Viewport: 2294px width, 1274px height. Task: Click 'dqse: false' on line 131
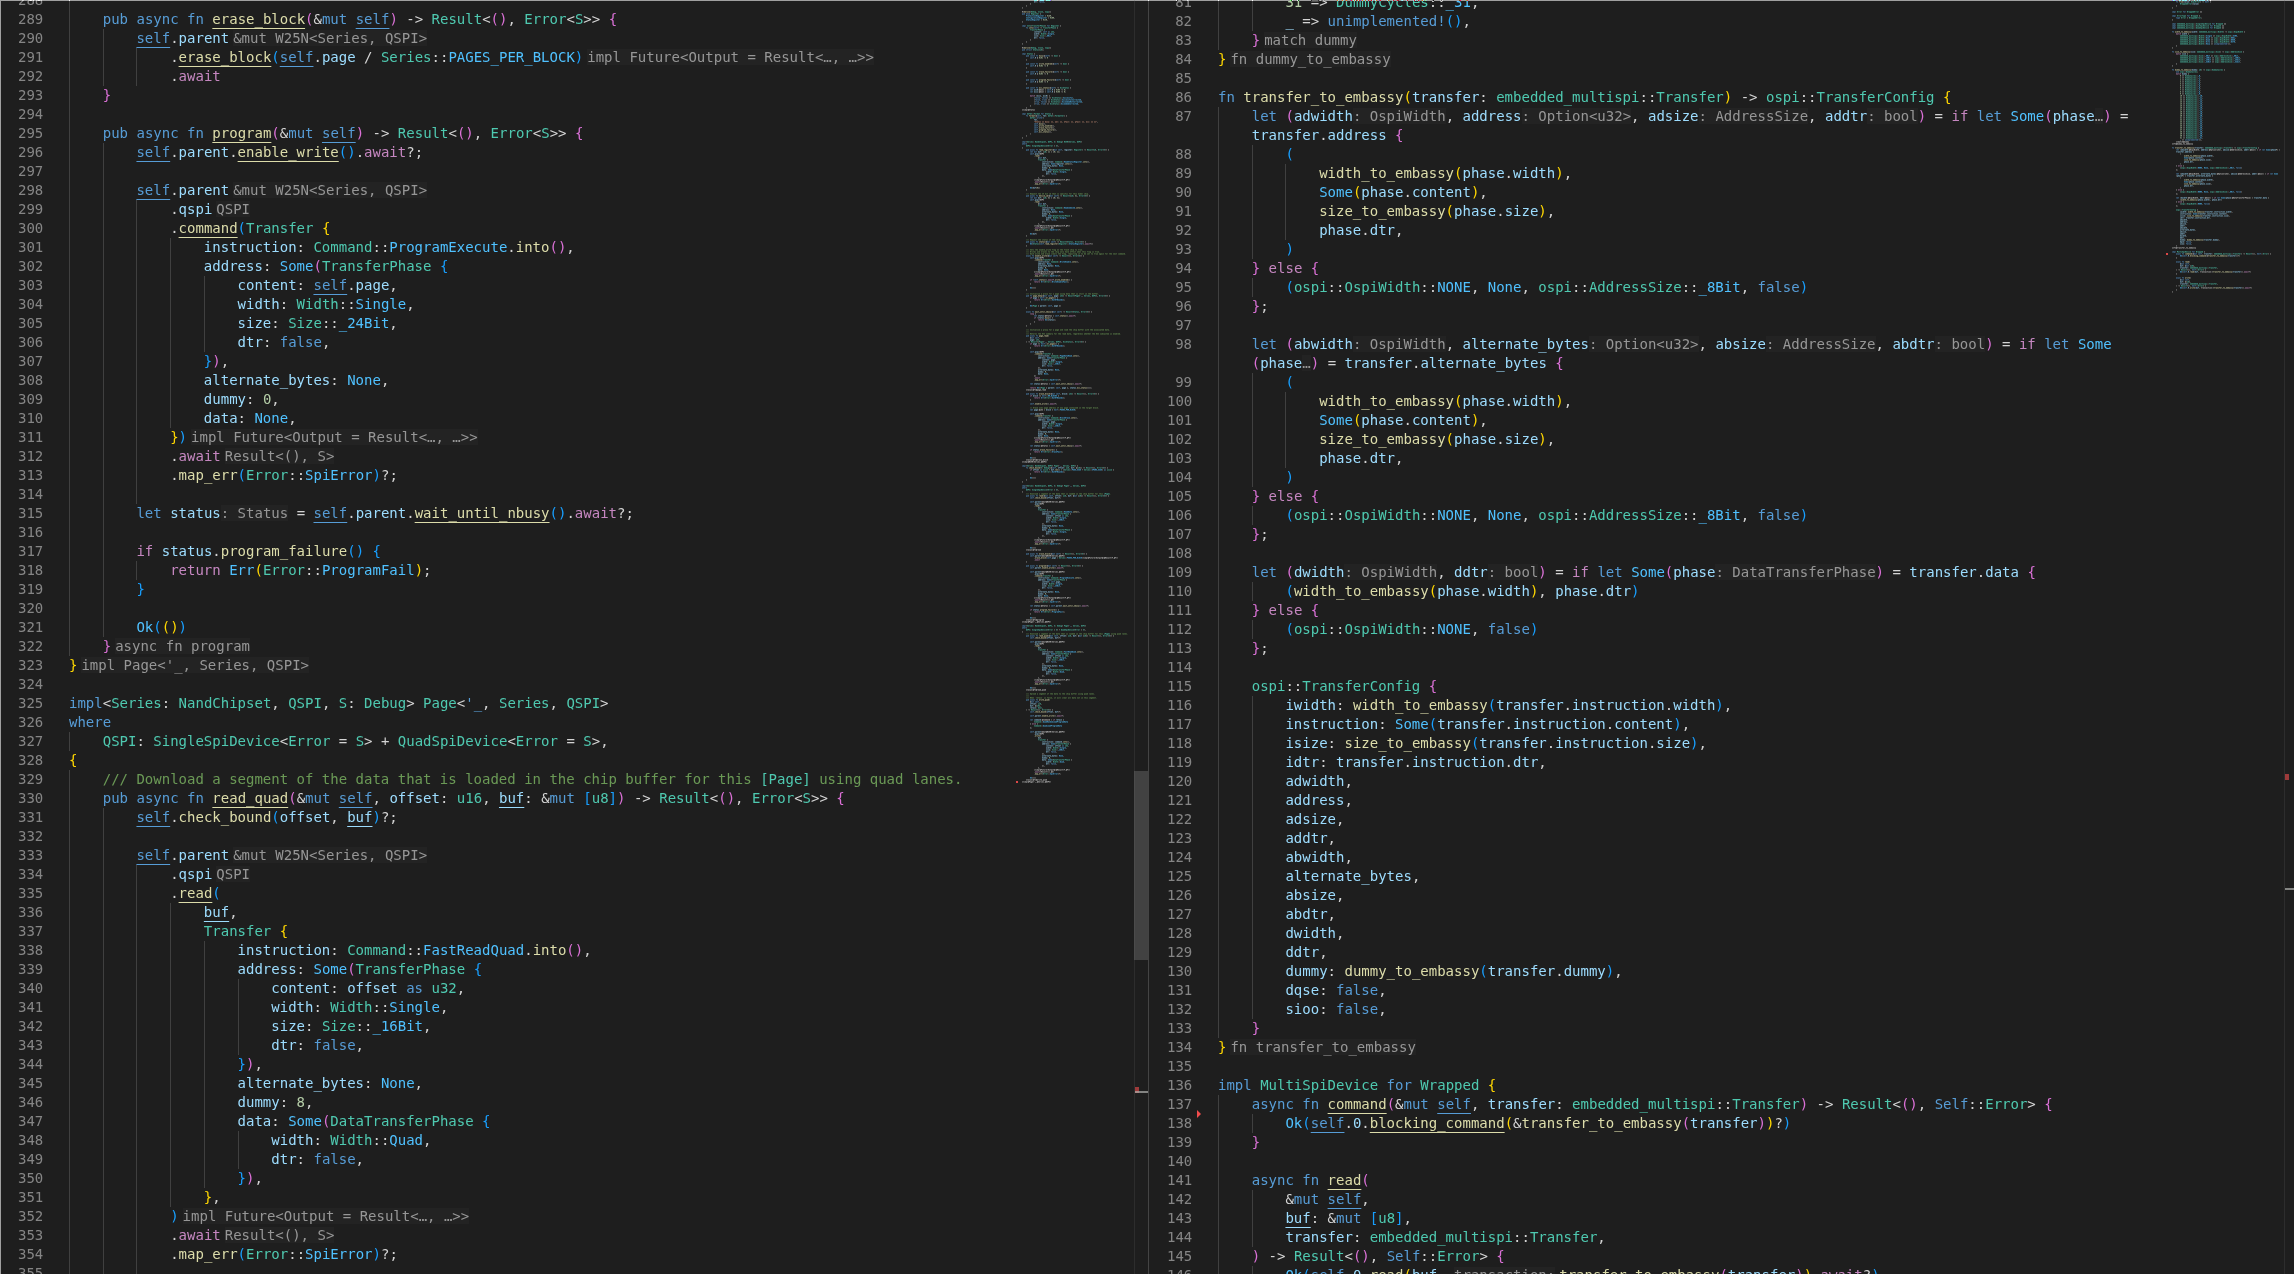tap(1331, 990)
